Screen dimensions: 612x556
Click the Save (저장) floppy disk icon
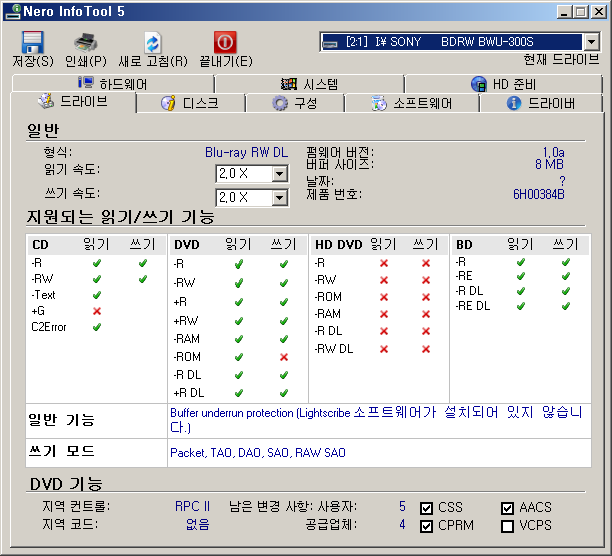click(32, 42)
